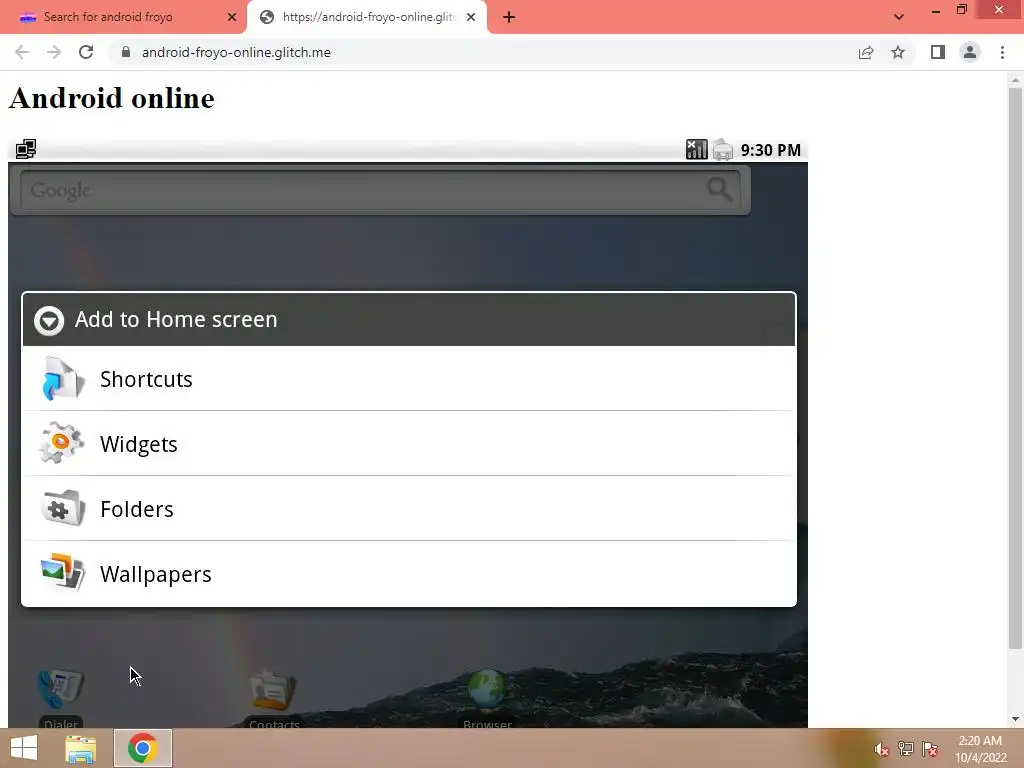Click the page vertical scrollbar
The height and width of the screenshot is (768, 1024).
1015,368
